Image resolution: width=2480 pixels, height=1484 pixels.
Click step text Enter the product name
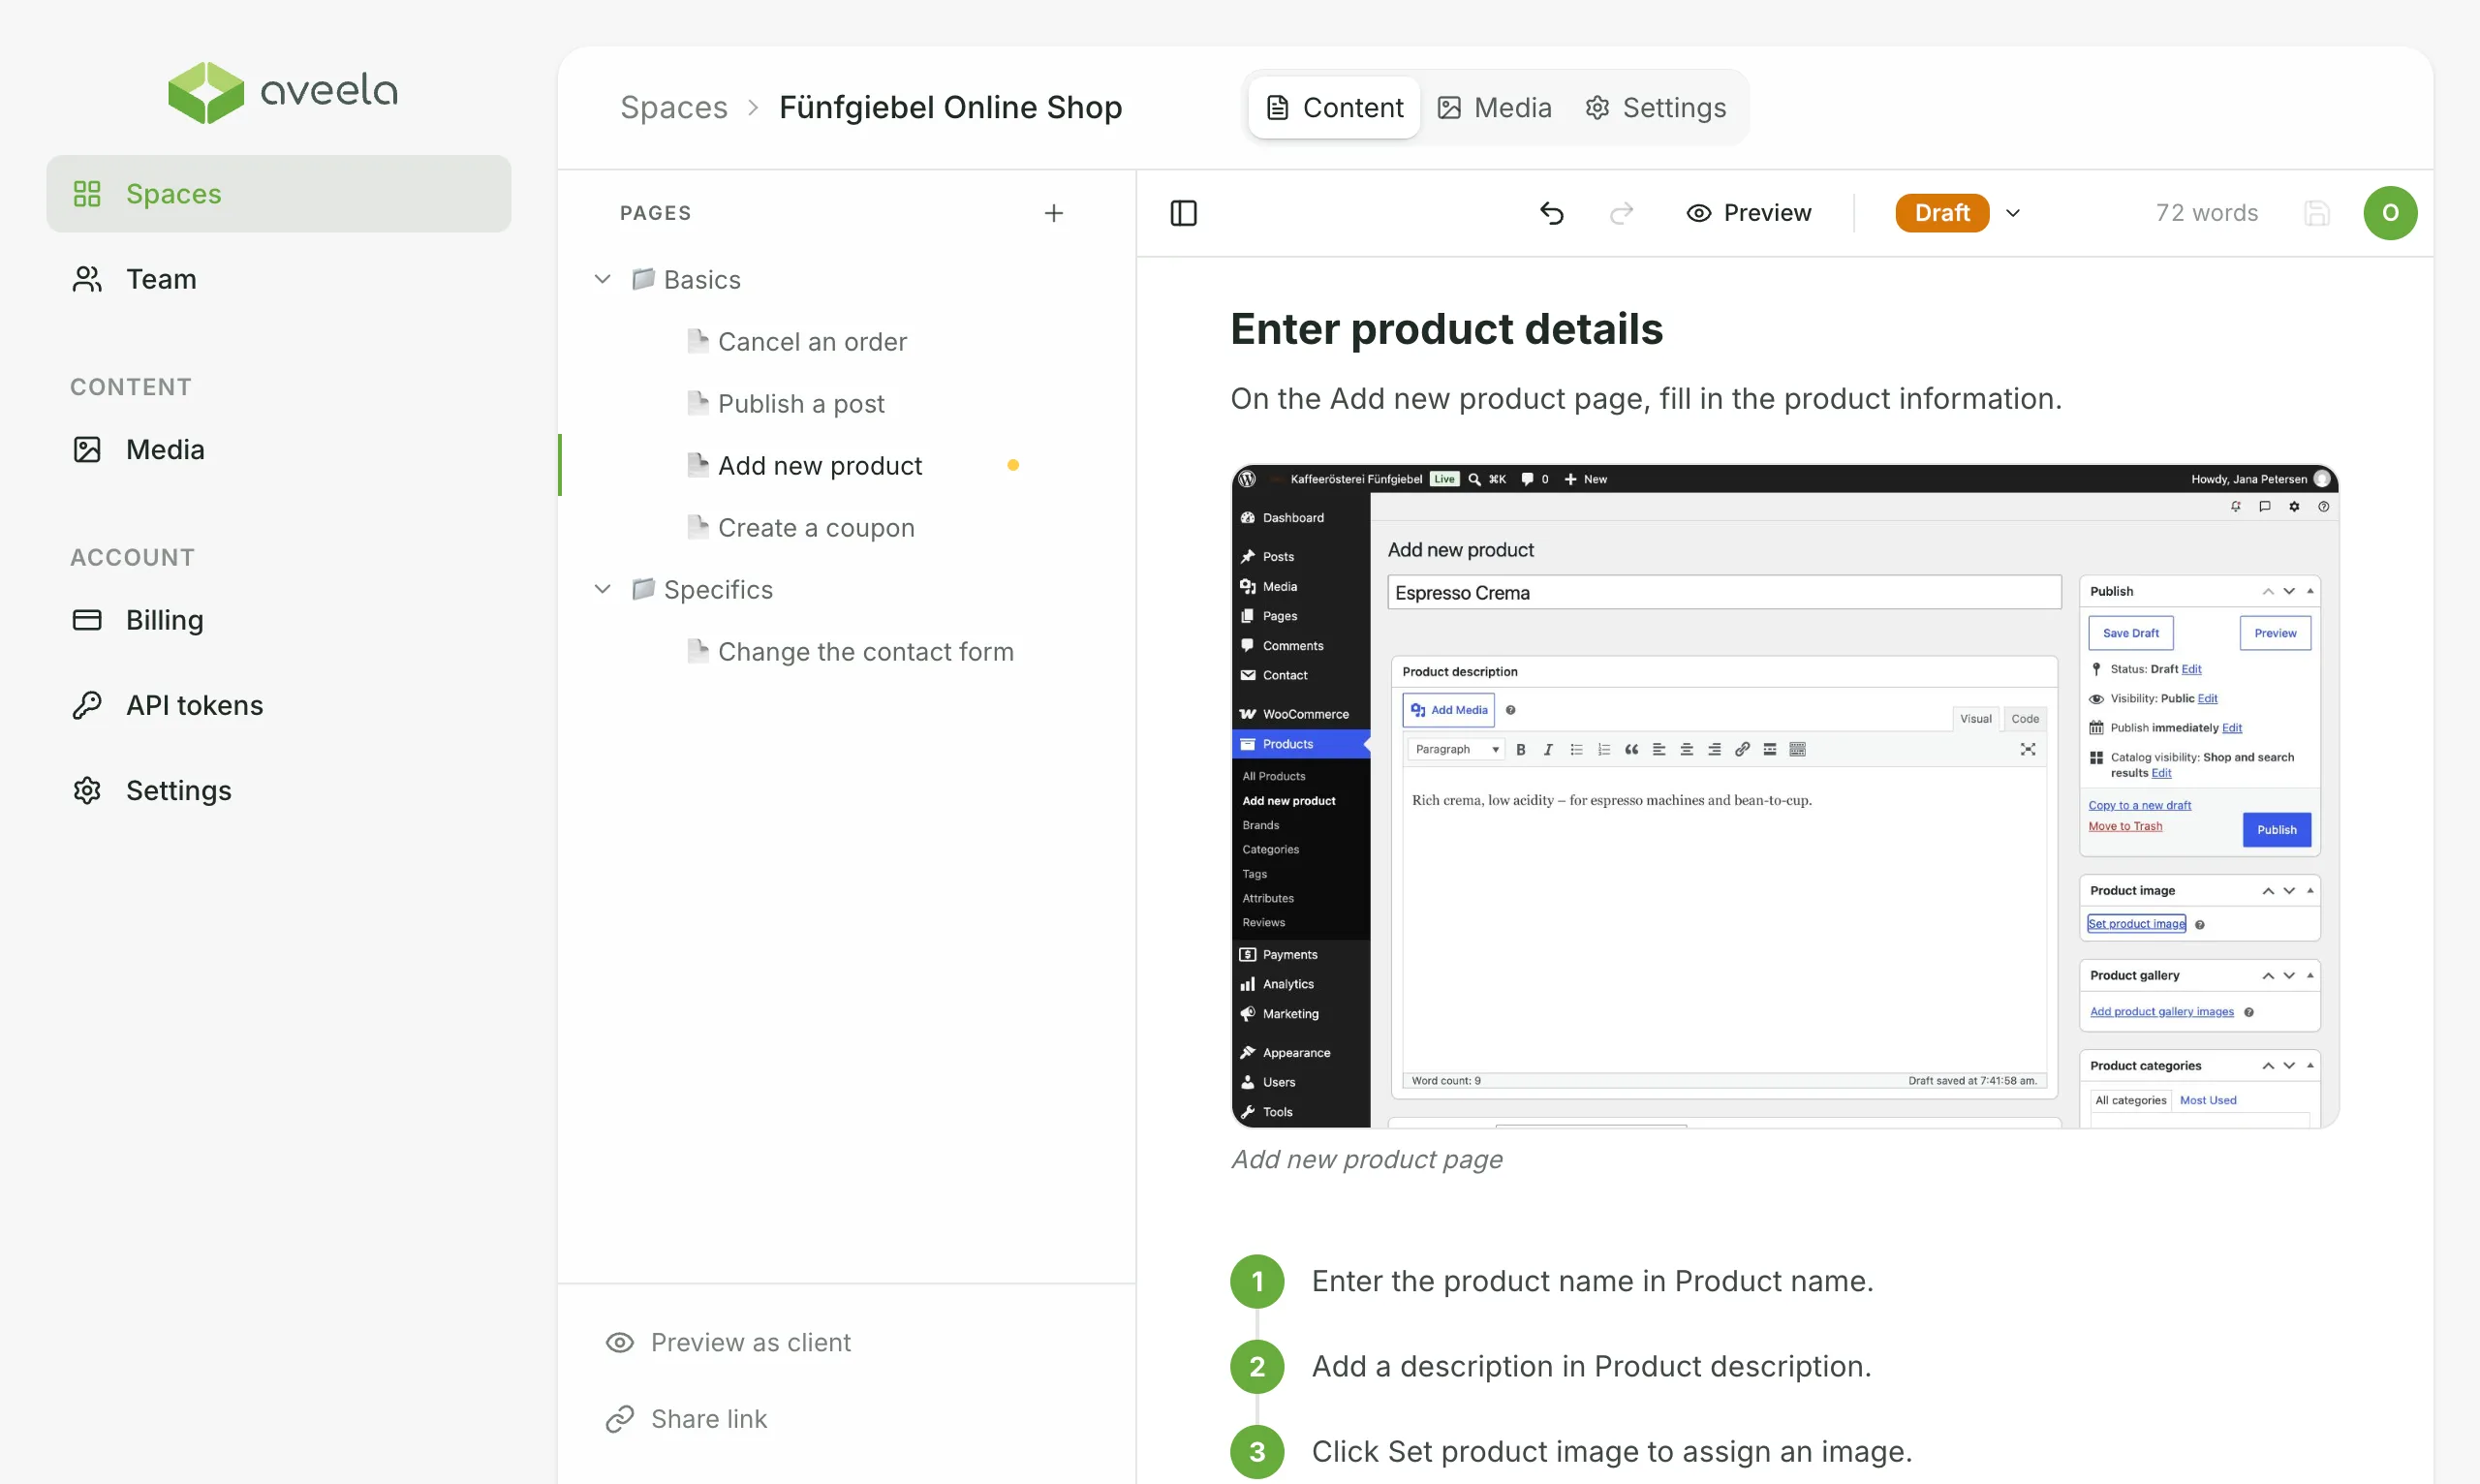pos(1592,1281)
